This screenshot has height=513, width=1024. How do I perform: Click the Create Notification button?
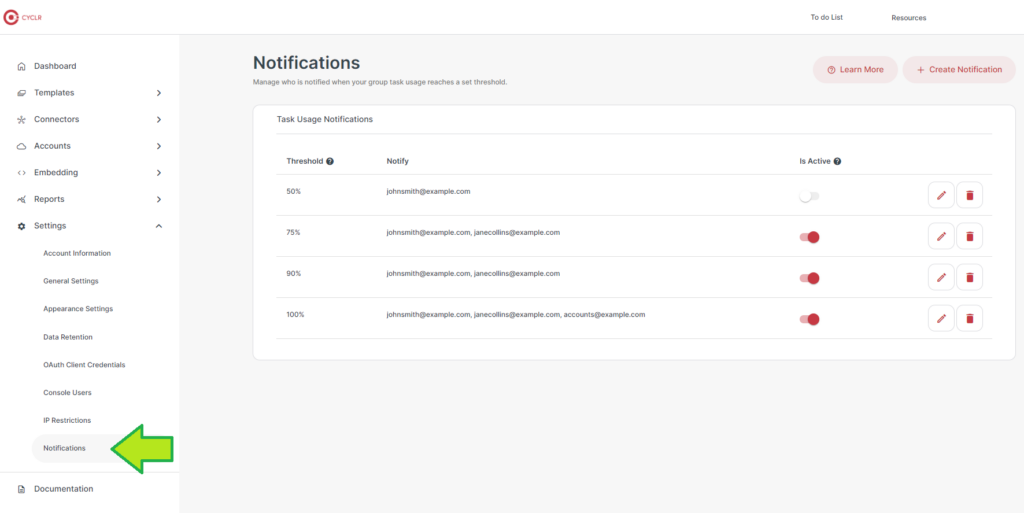[x=959, y=70]
